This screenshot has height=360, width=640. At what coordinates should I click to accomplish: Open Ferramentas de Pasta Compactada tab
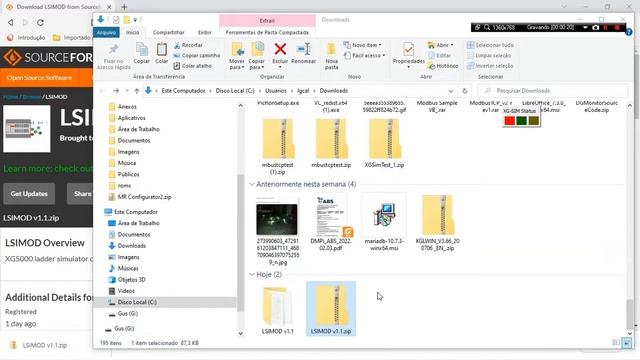click(x=267, y=32)
